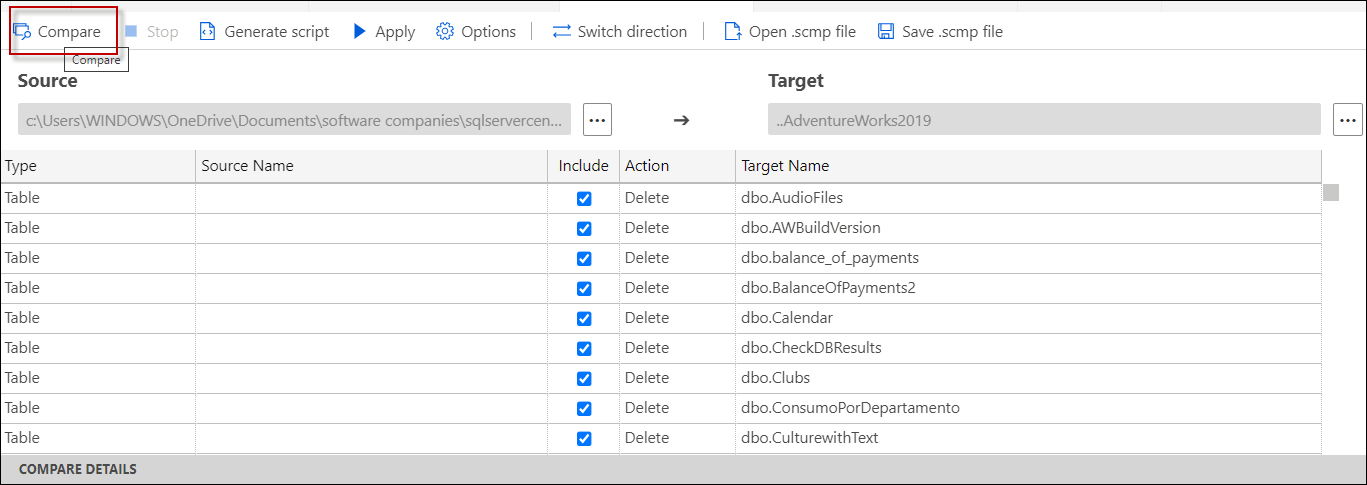Click the Stop comparison icon
The image size is (1367, 485).
click(131, 31)
